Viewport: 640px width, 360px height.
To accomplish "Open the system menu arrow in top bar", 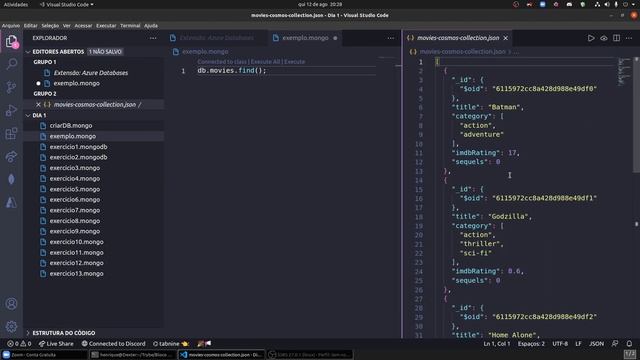I will pyautogui.click(x=634, y=4).
